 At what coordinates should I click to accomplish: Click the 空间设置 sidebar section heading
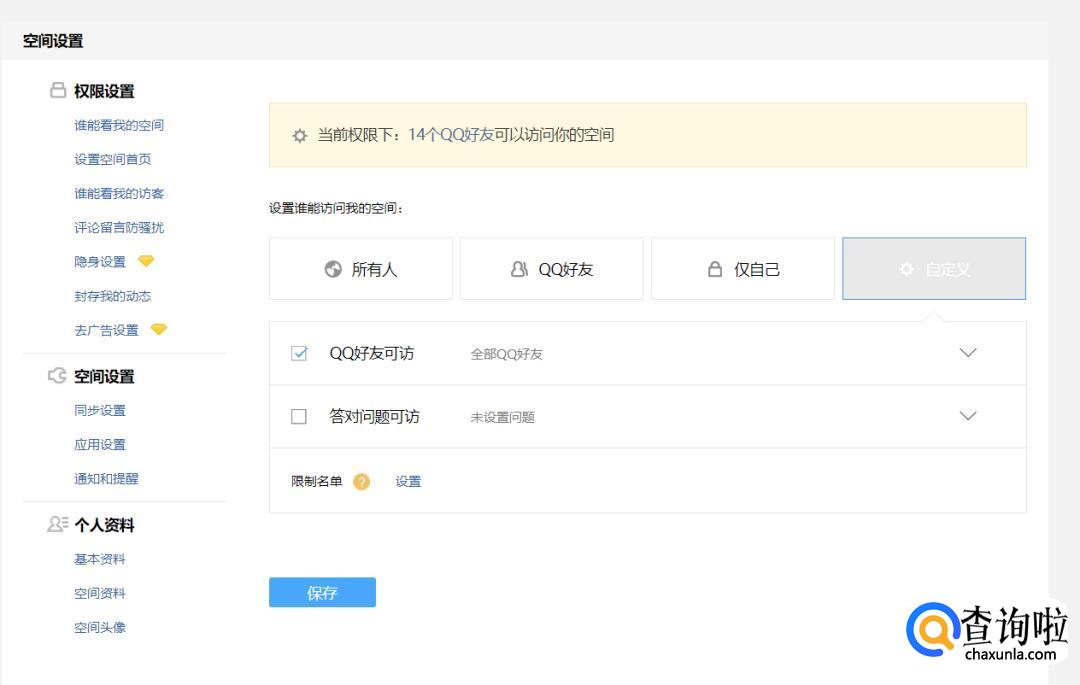tap(104, 376)
